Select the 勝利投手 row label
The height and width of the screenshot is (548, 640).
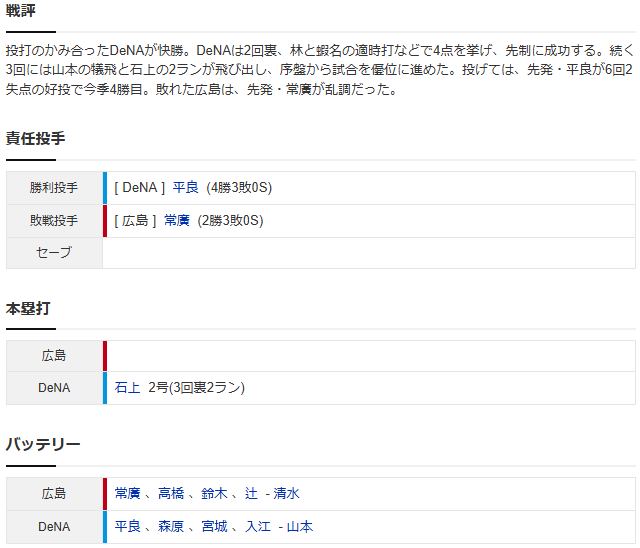pos(54,188)
